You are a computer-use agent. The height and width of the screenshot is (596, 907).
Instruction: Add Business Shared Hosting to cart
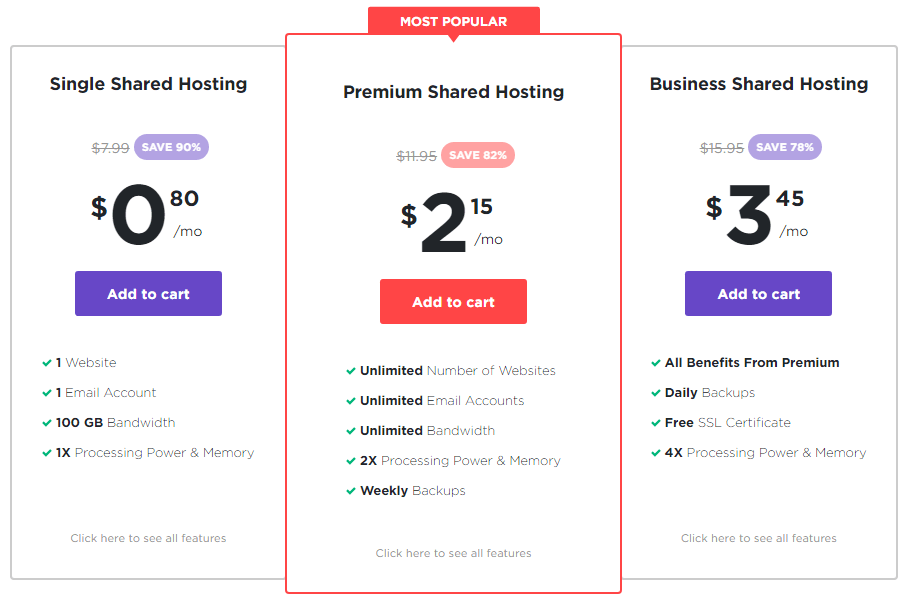coord(758,294)
